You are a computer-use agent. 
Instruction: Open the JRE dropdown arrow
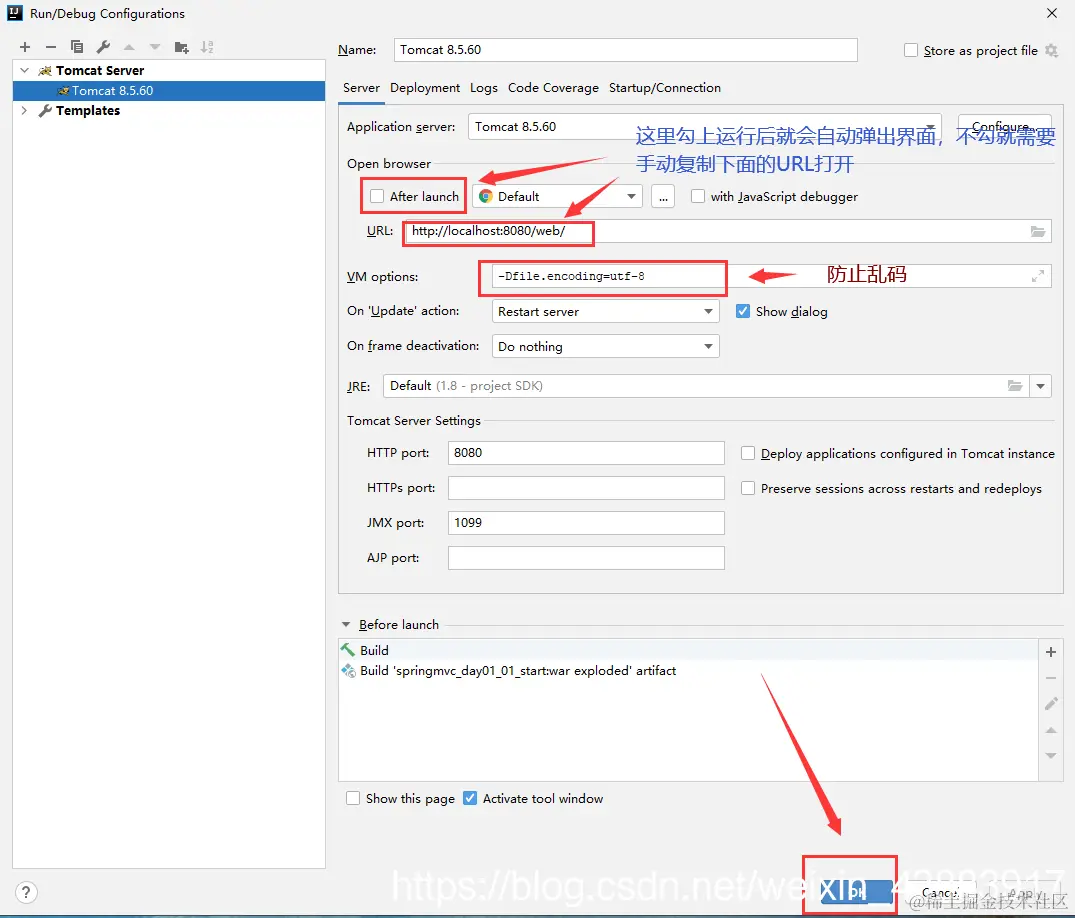tap(1041, 386)
